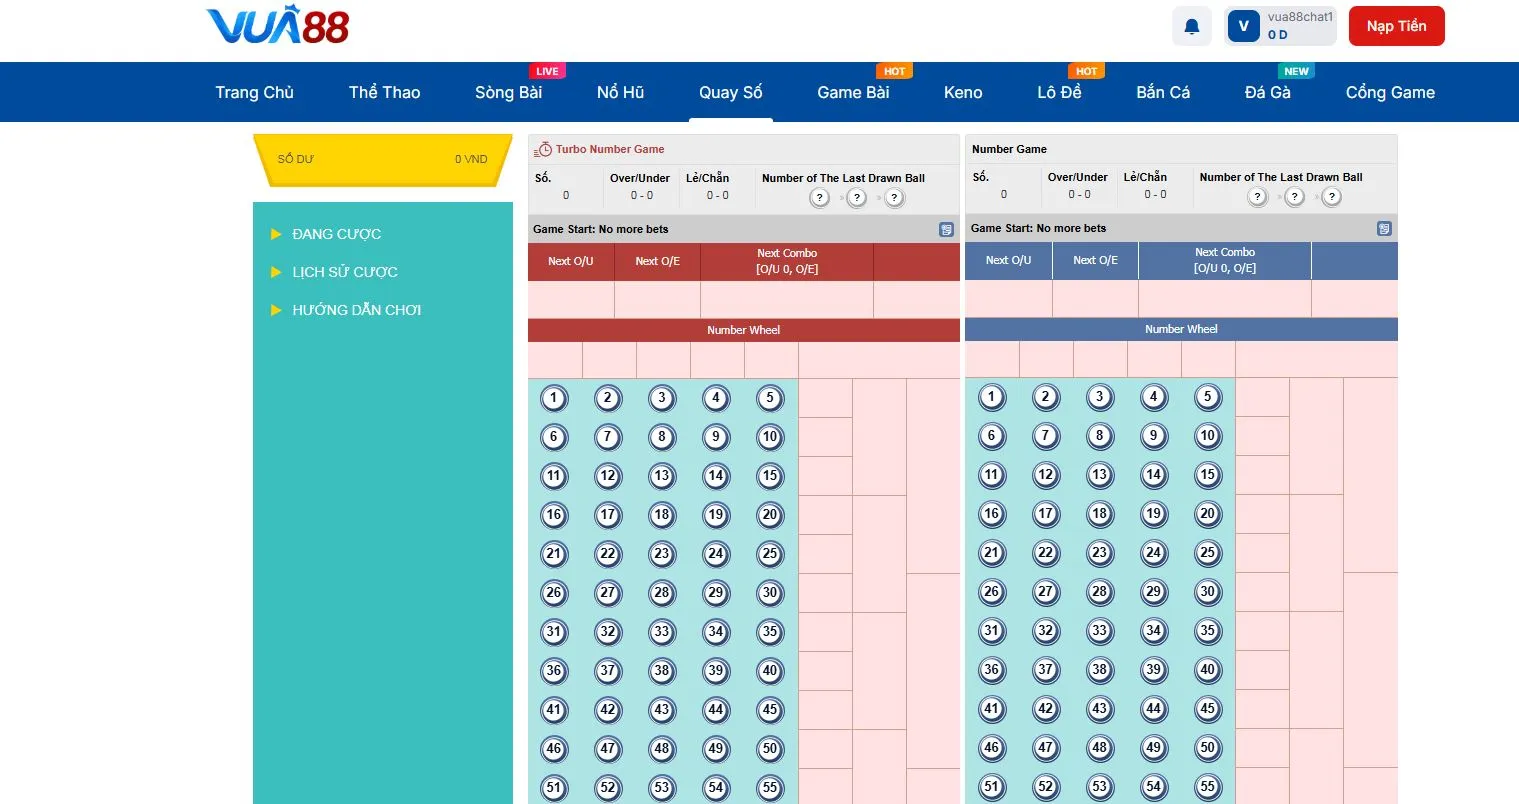
Task: Pick ball 12 in Turbo Number Game
Action: click(608, 476)
